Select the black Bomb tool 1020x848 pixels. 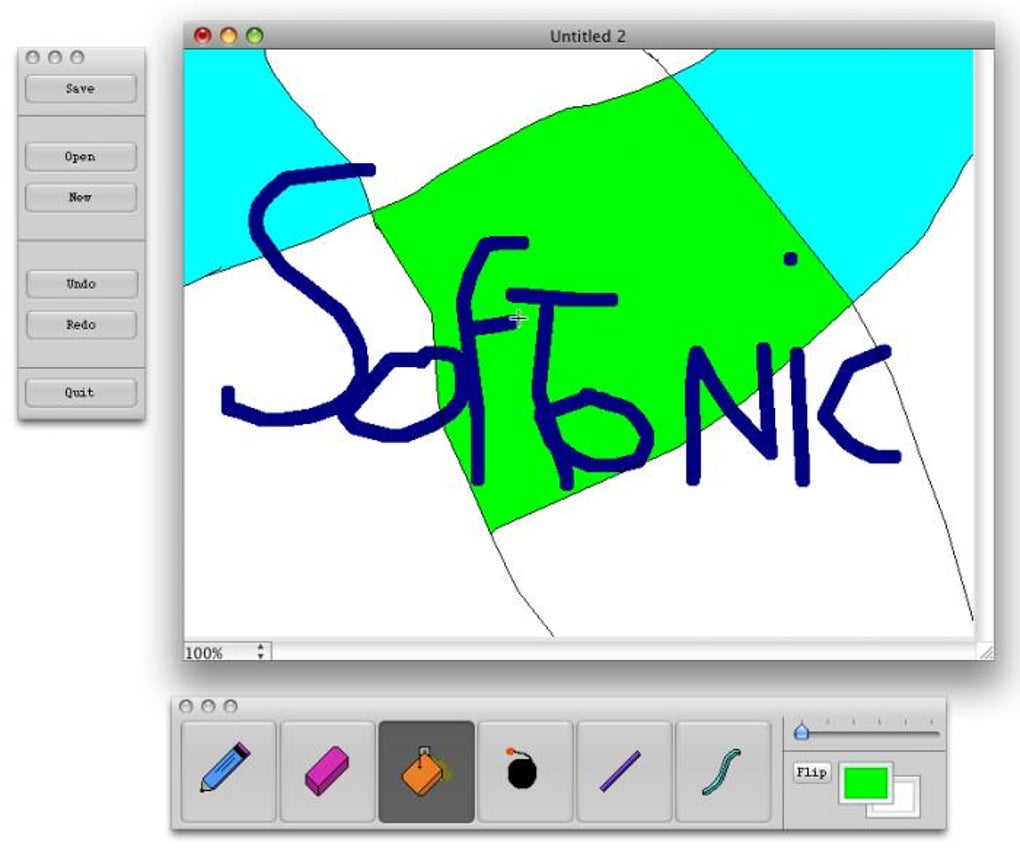[525, 771]
